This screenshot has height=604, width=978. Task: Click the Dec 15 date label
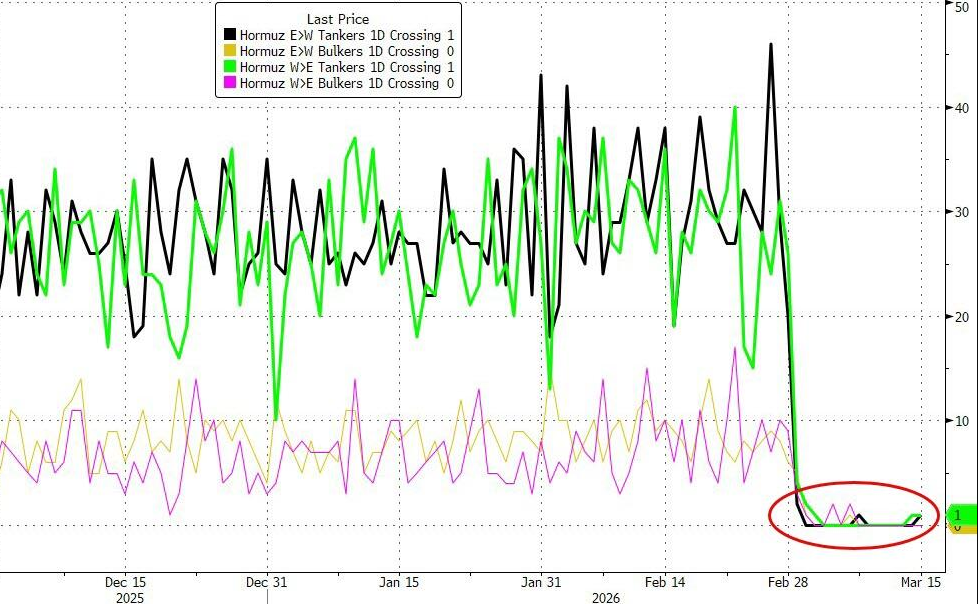point(125,582)
